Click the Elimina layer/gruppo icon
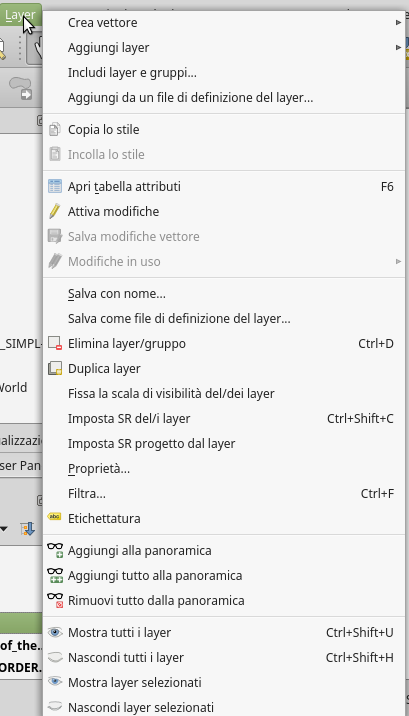 click(x=55, y=343)
